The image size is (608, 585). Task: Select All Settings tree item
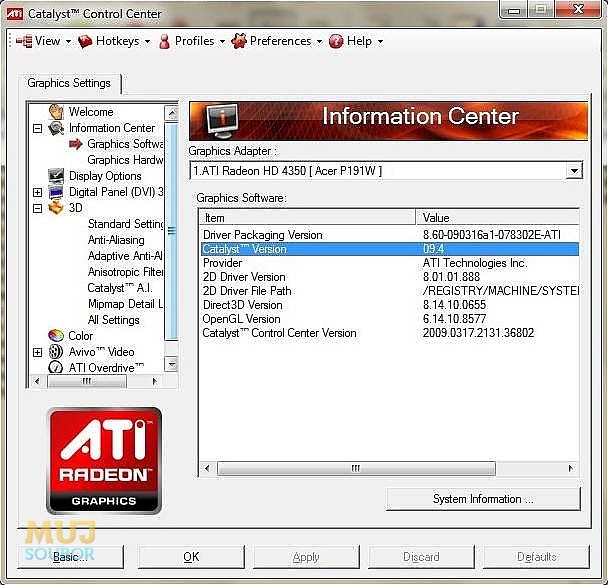114,320
